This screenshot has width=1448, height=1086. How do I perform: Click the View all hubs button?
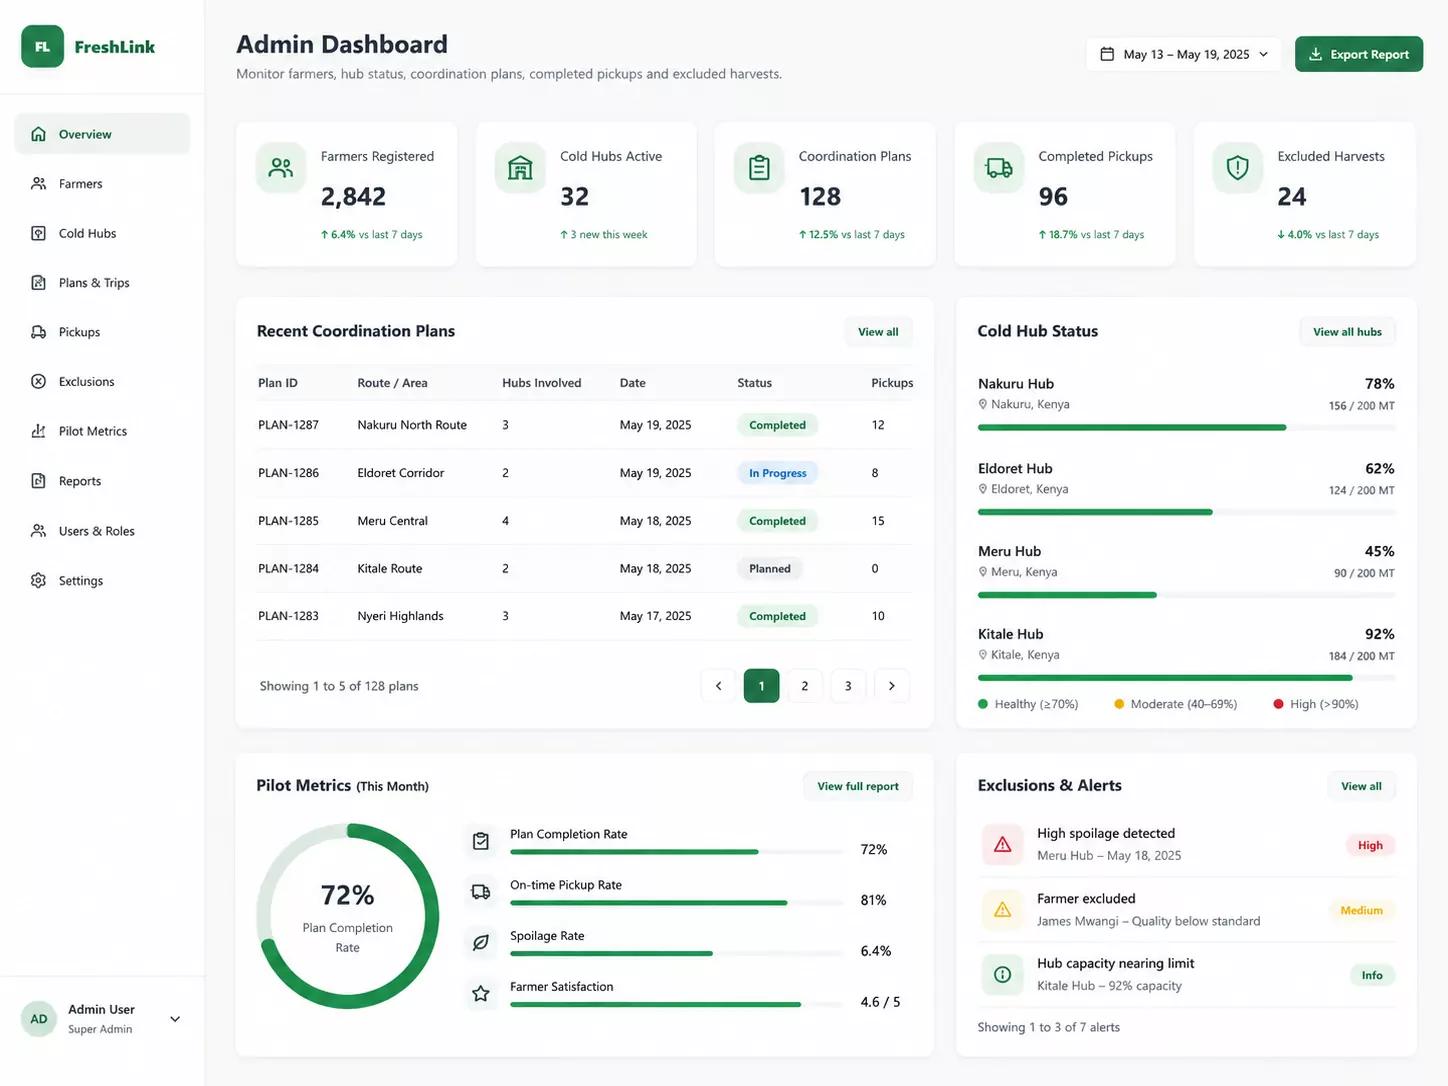pyautogui.click(x=1347, y=332)
